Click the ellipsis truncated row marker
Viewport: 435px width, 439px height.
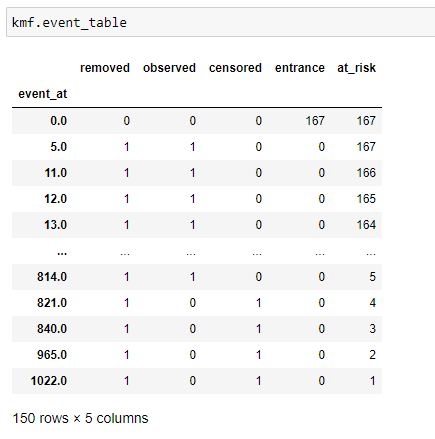pos(62,253)
